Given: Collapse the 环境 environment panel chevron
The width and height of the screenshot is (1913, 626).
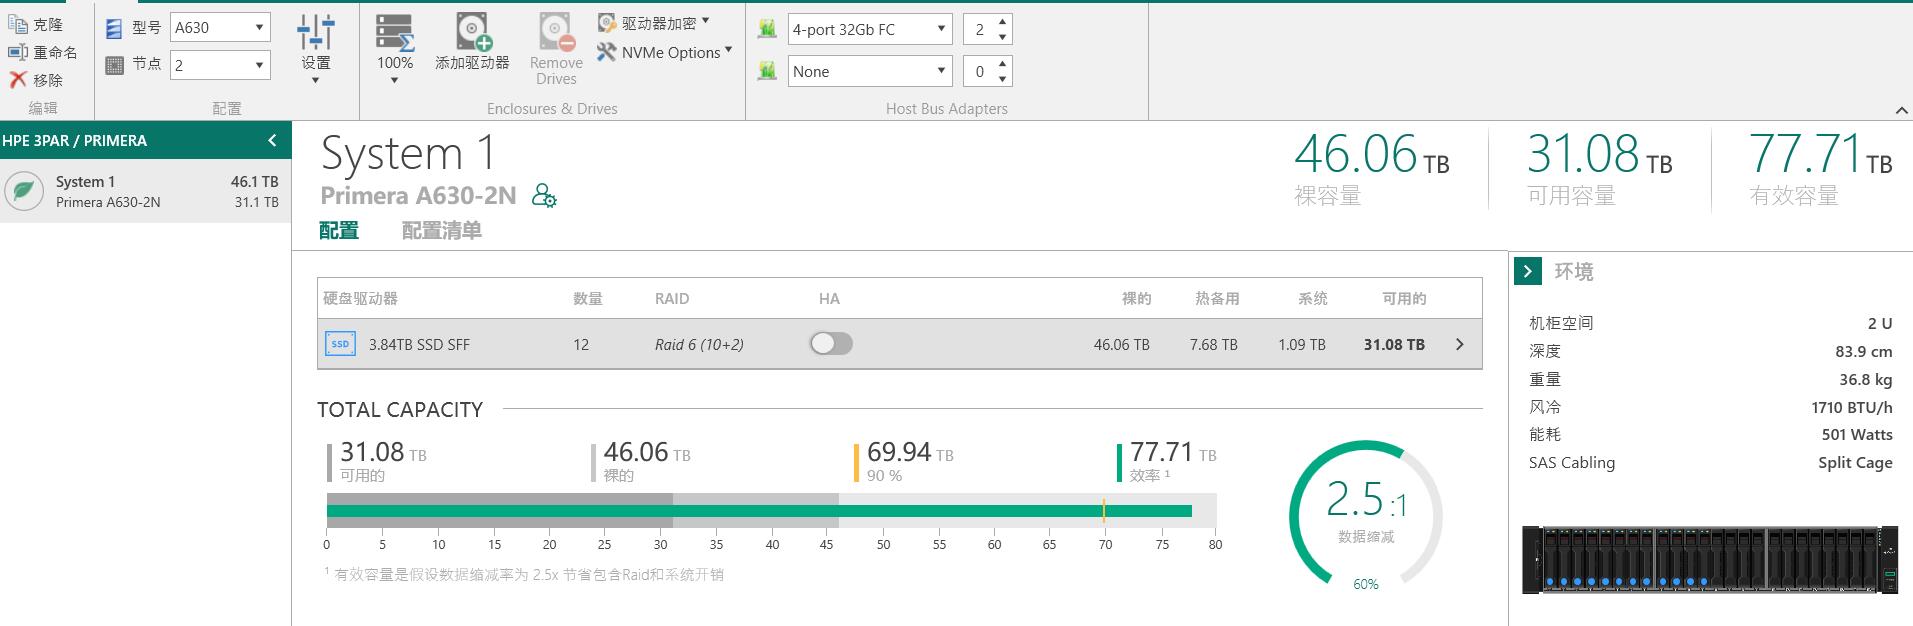Looking at the screenshot, I should (x=1528, y=271).
